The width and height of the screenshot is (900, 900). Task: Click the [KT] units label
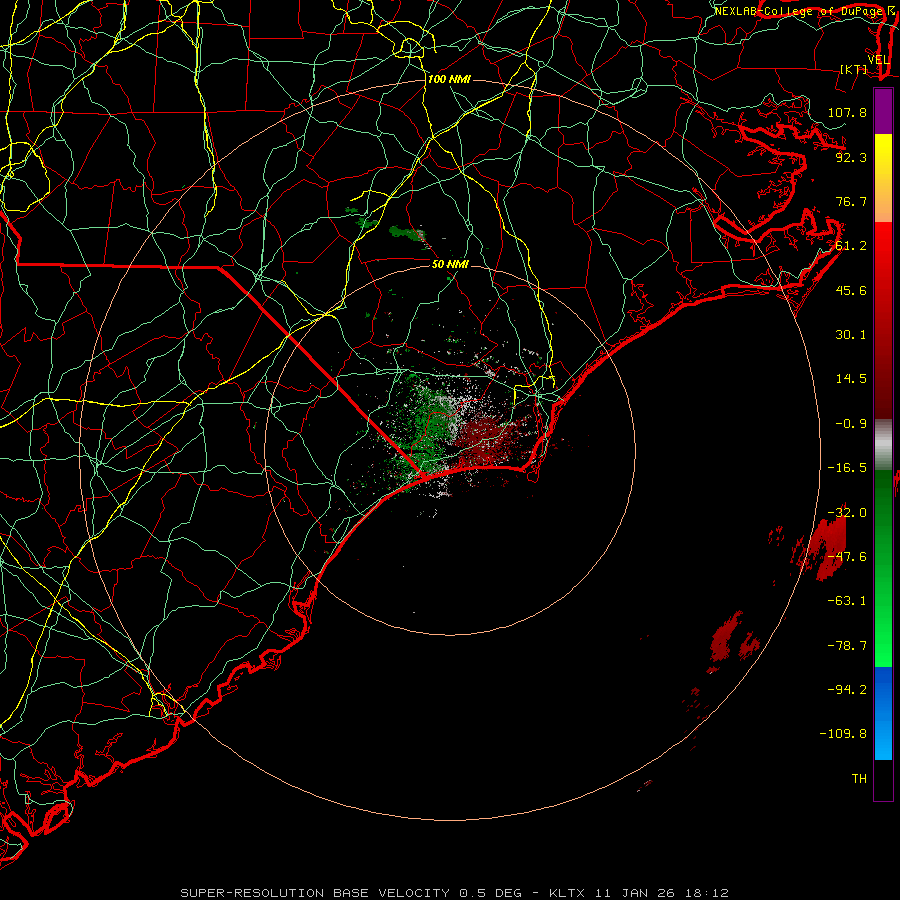point(853,69)
